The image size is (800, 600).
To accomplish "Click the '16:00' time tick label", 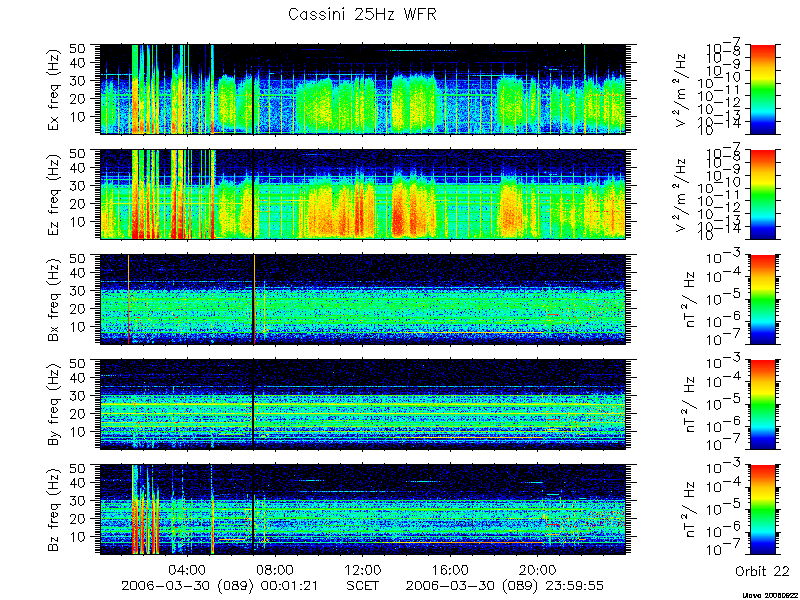I will tap(450, 569).
